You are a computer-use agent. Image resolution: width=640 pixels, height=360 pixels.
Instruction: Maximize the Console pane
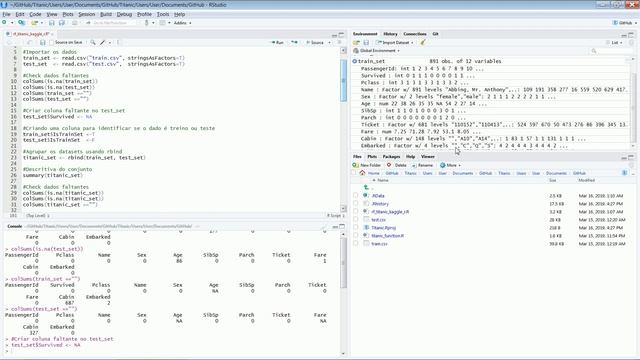click(342, 226)
